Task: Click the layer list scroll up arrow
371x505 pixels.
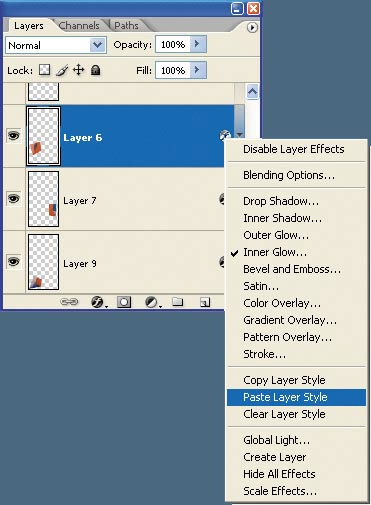Action: click(x=253, y=92)
